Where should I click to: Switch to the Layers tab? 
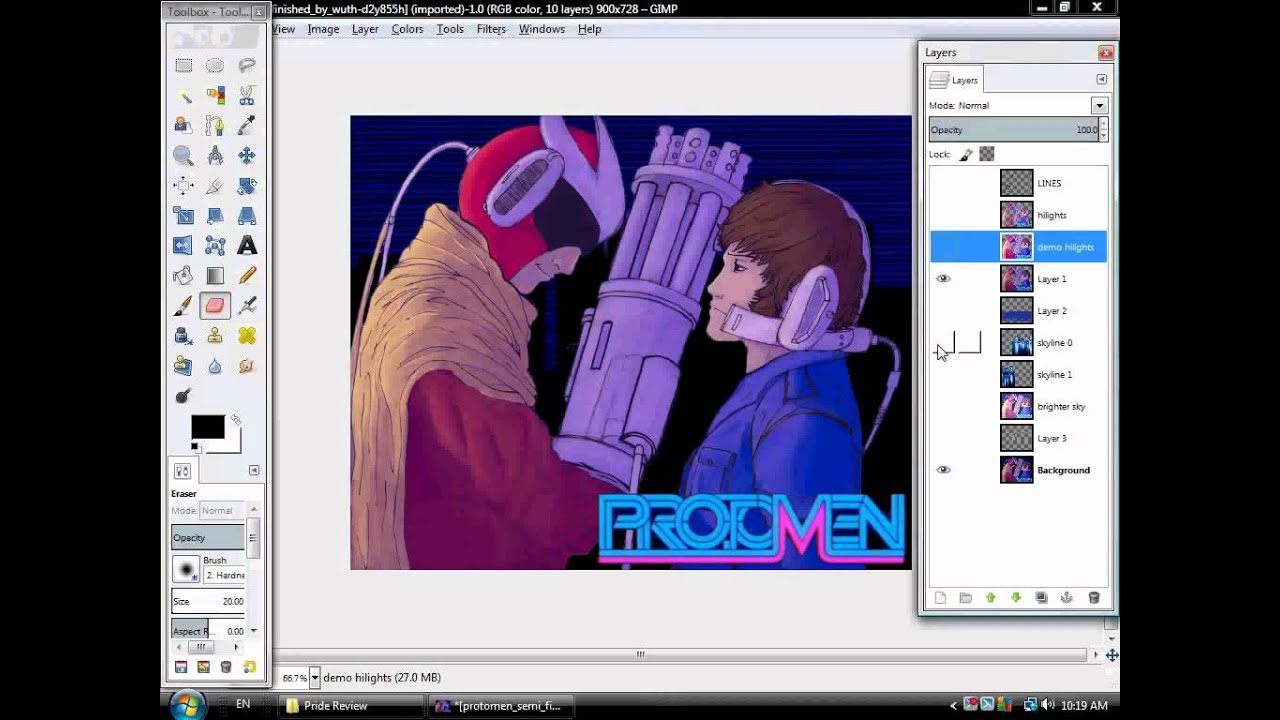click(955, 80)
